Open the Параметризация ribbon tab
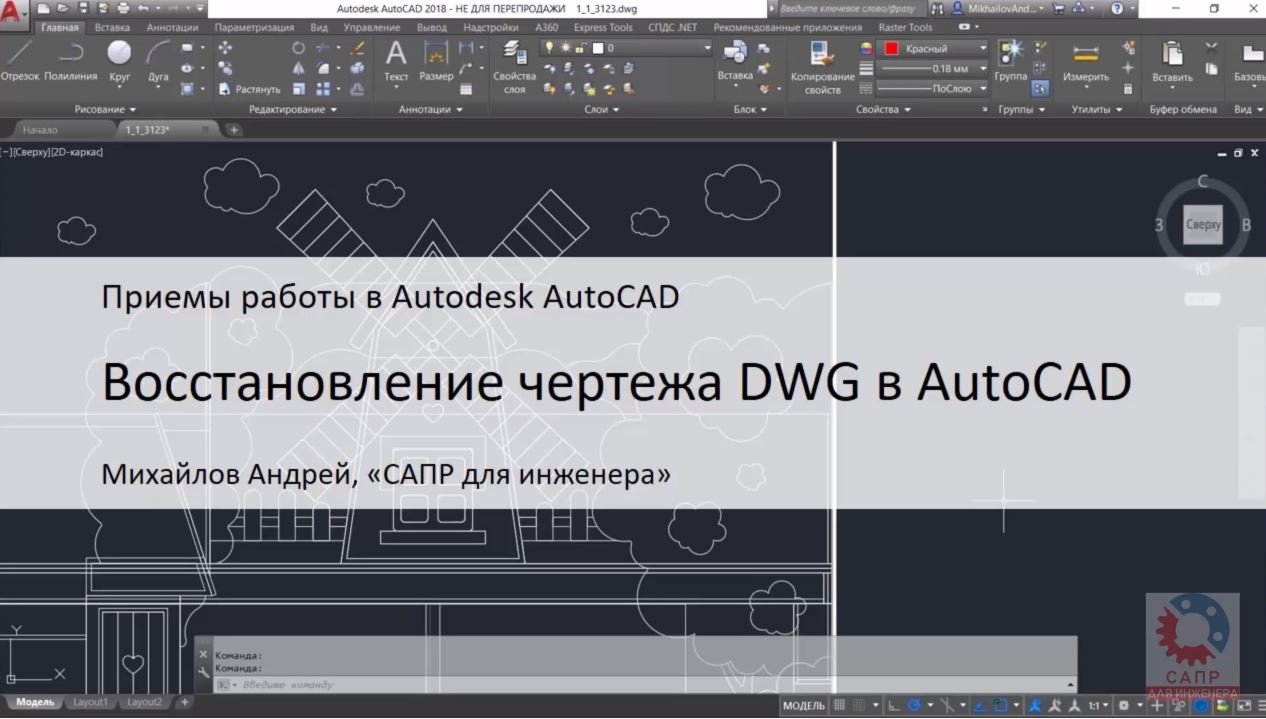The height and width of the screenshot is (719, 1266). pos(256,28)
